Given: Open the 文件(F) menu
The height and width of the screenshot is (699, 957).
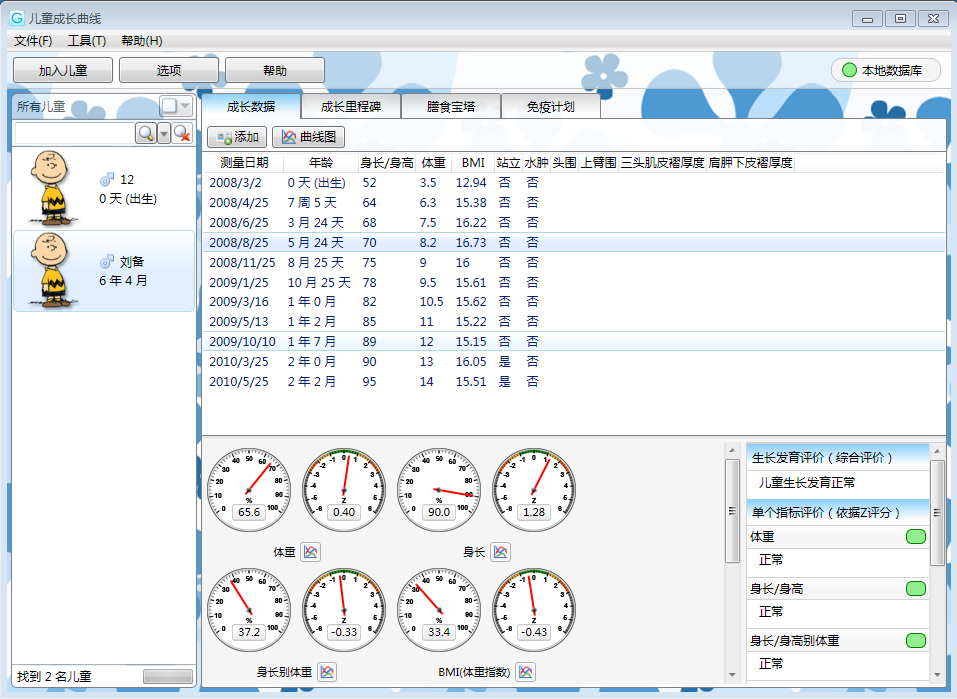Looking at the screenshot, I should 33,41.
